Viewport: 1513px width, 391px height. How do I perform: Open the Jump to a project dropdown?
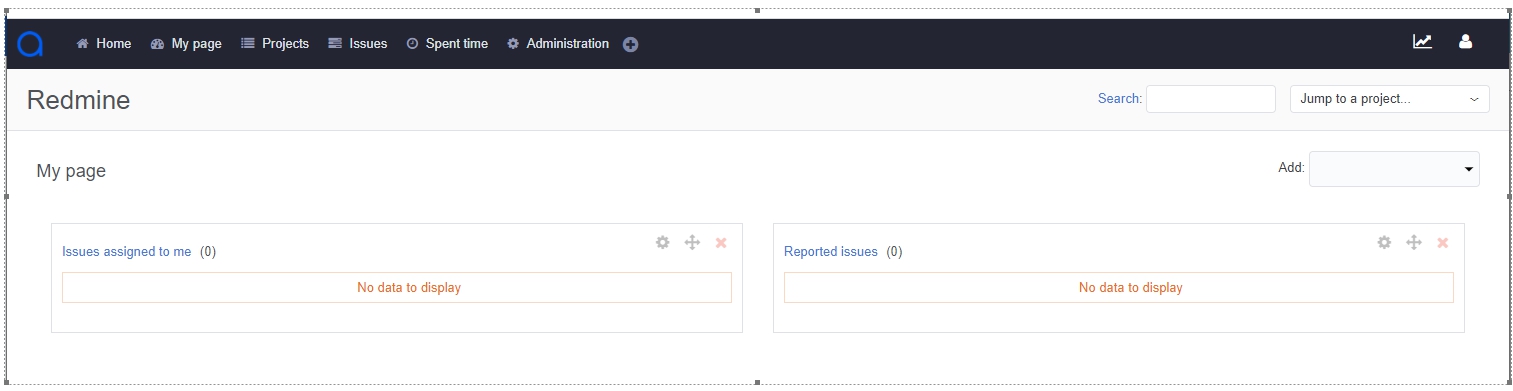(1389, 99)
